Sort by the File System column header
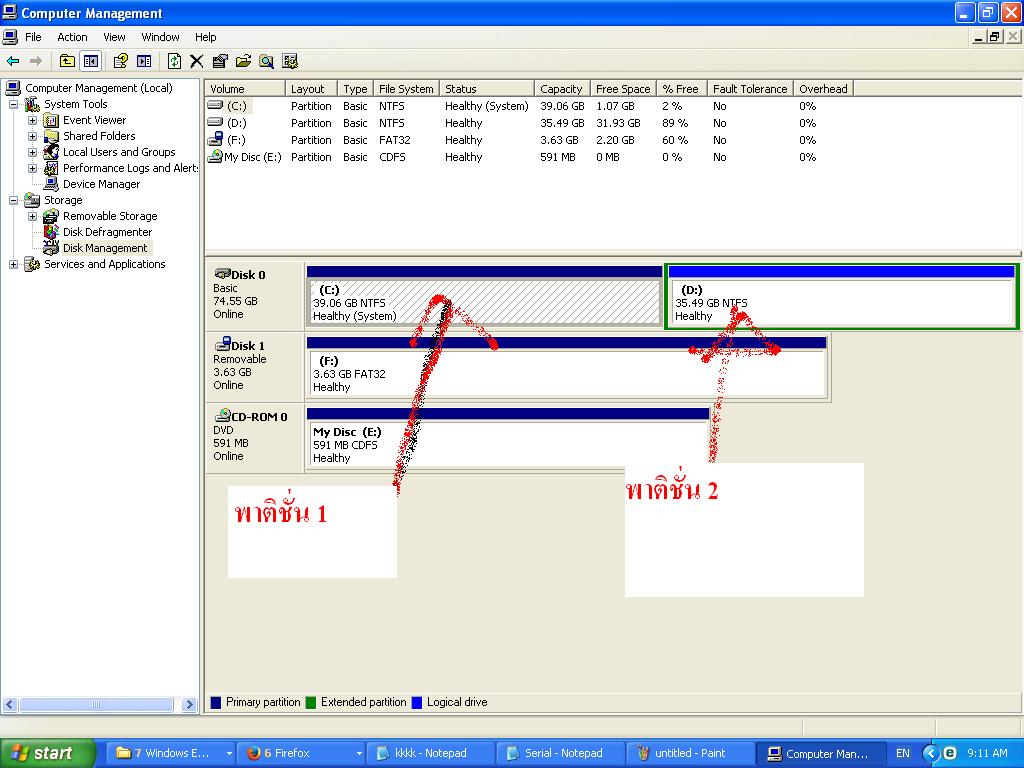 pyautogui.click(x=406, y=89)
